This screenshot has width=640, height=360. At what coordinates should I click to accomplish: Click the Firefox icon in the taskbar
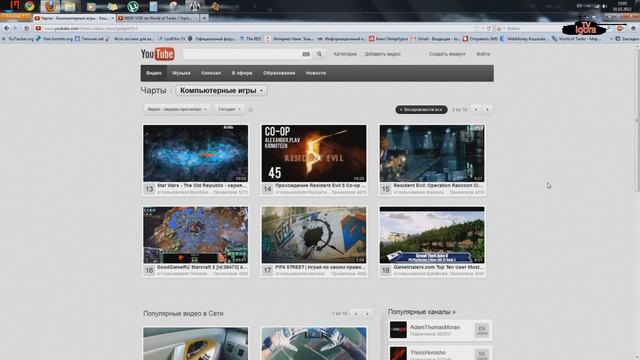(50, 7)
